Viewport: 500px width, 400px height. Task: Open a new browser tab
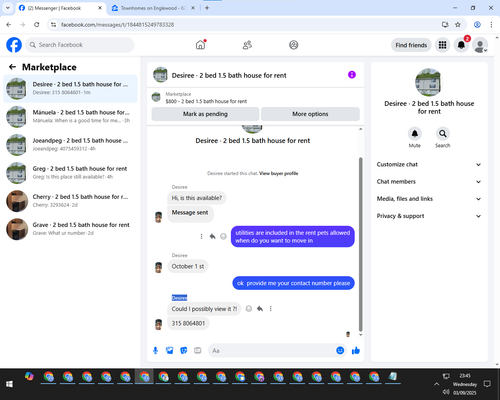coord(207,8)
